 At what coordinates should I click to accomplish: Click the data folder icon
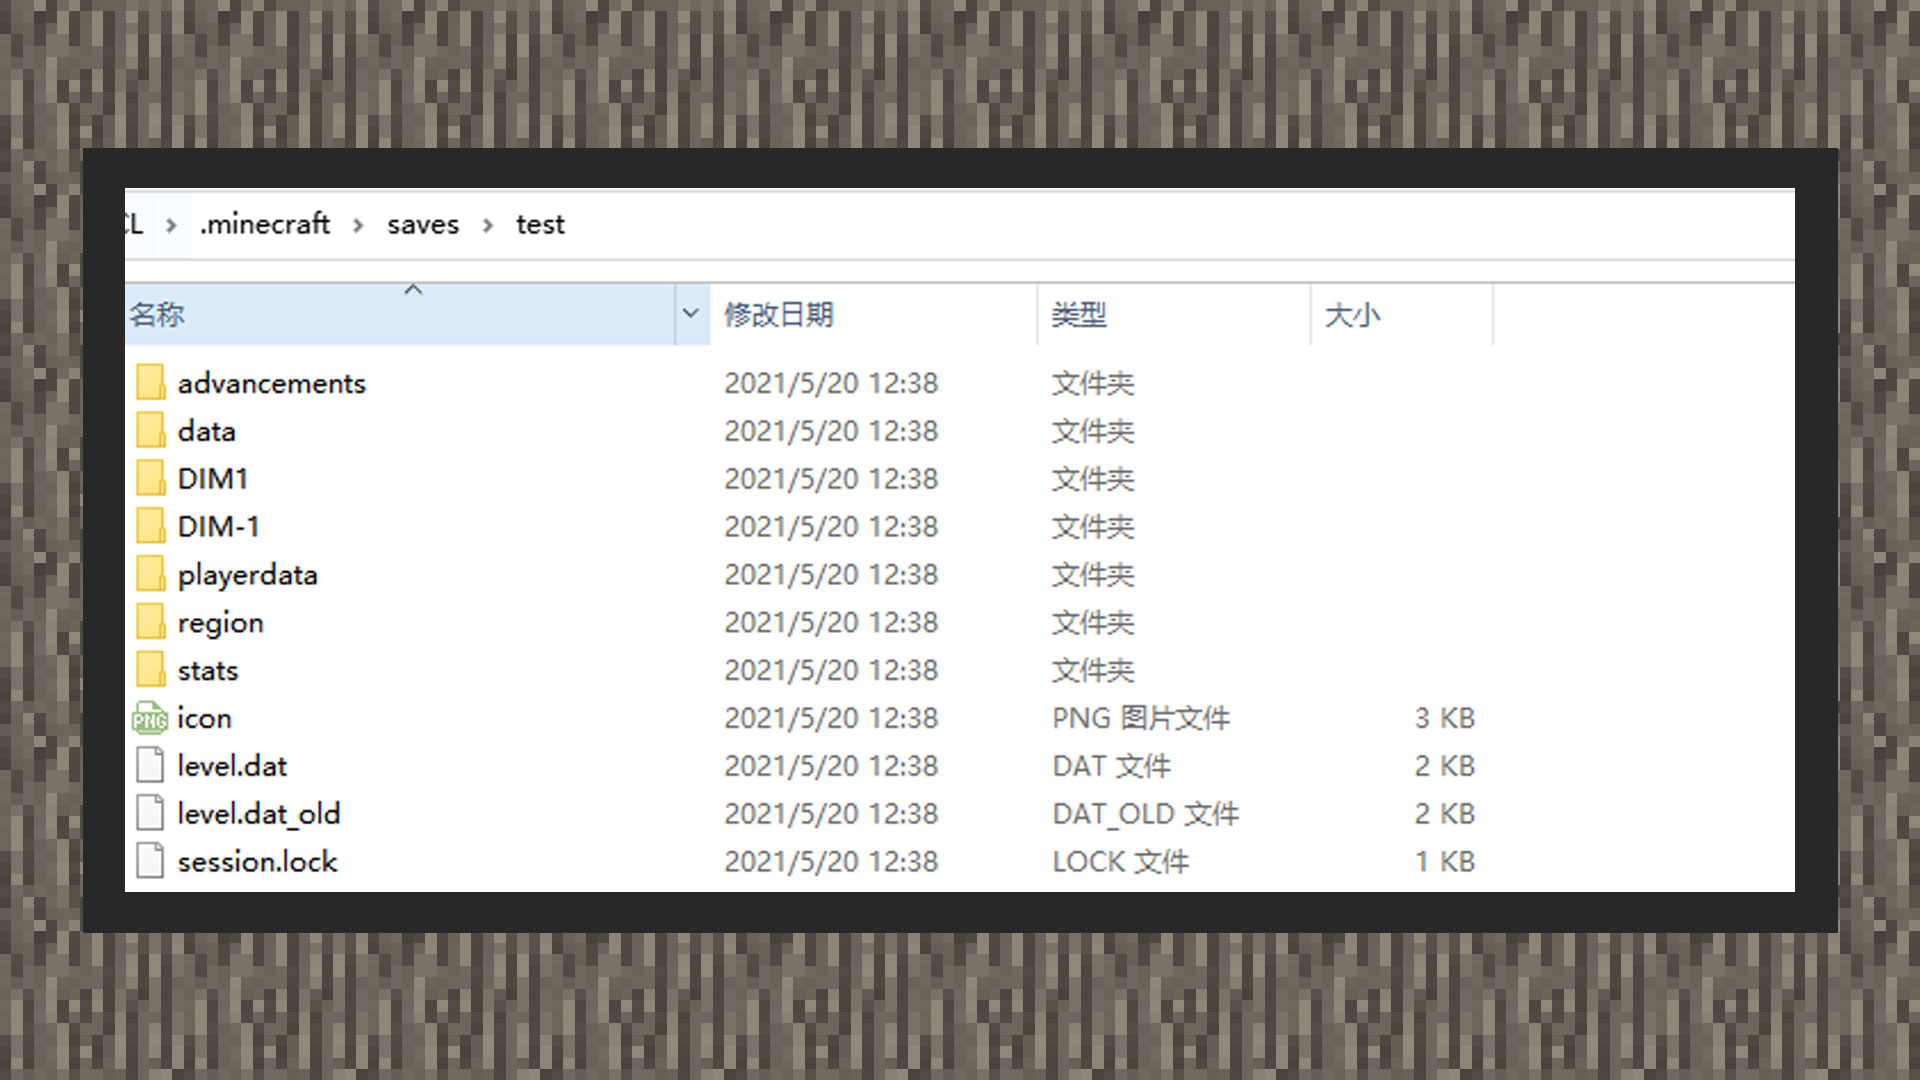coord(150,430)
